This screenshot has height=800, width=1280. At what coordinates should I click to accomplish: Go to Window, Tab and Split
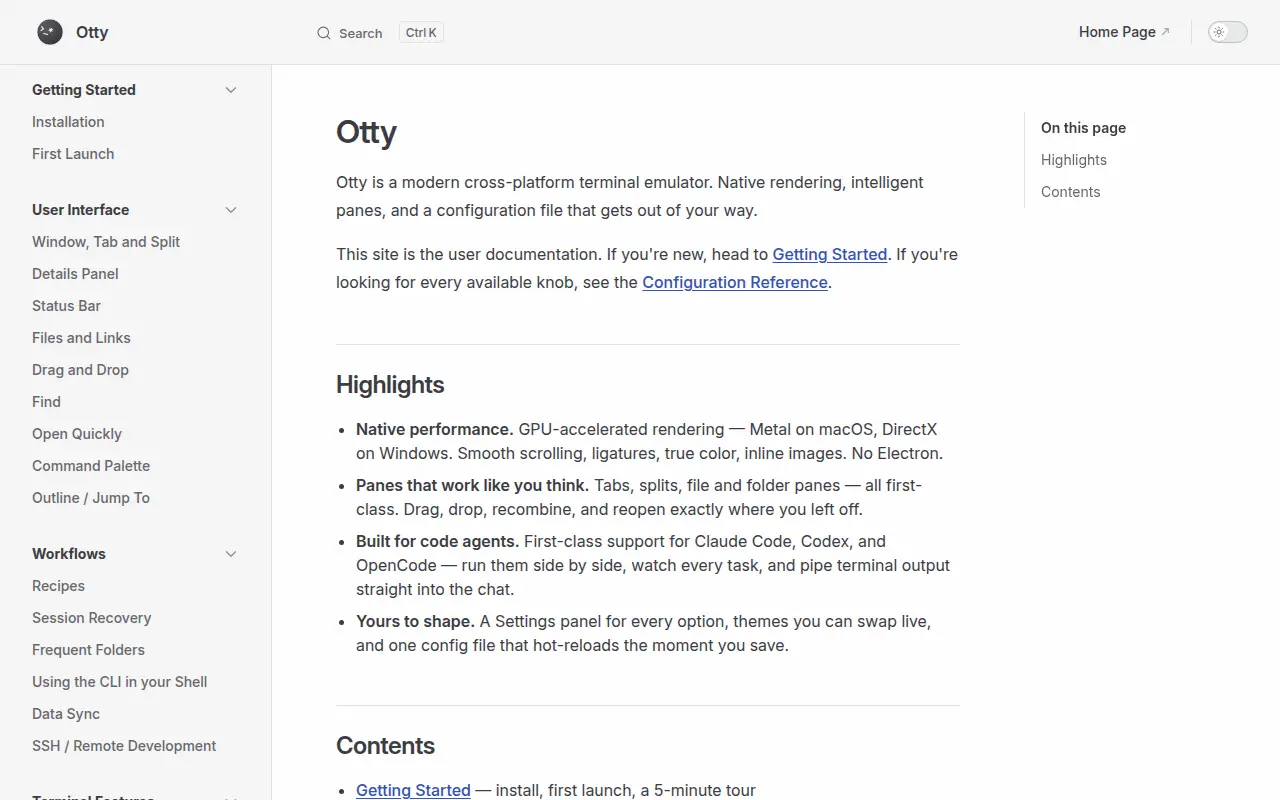(x=106, y=242)
